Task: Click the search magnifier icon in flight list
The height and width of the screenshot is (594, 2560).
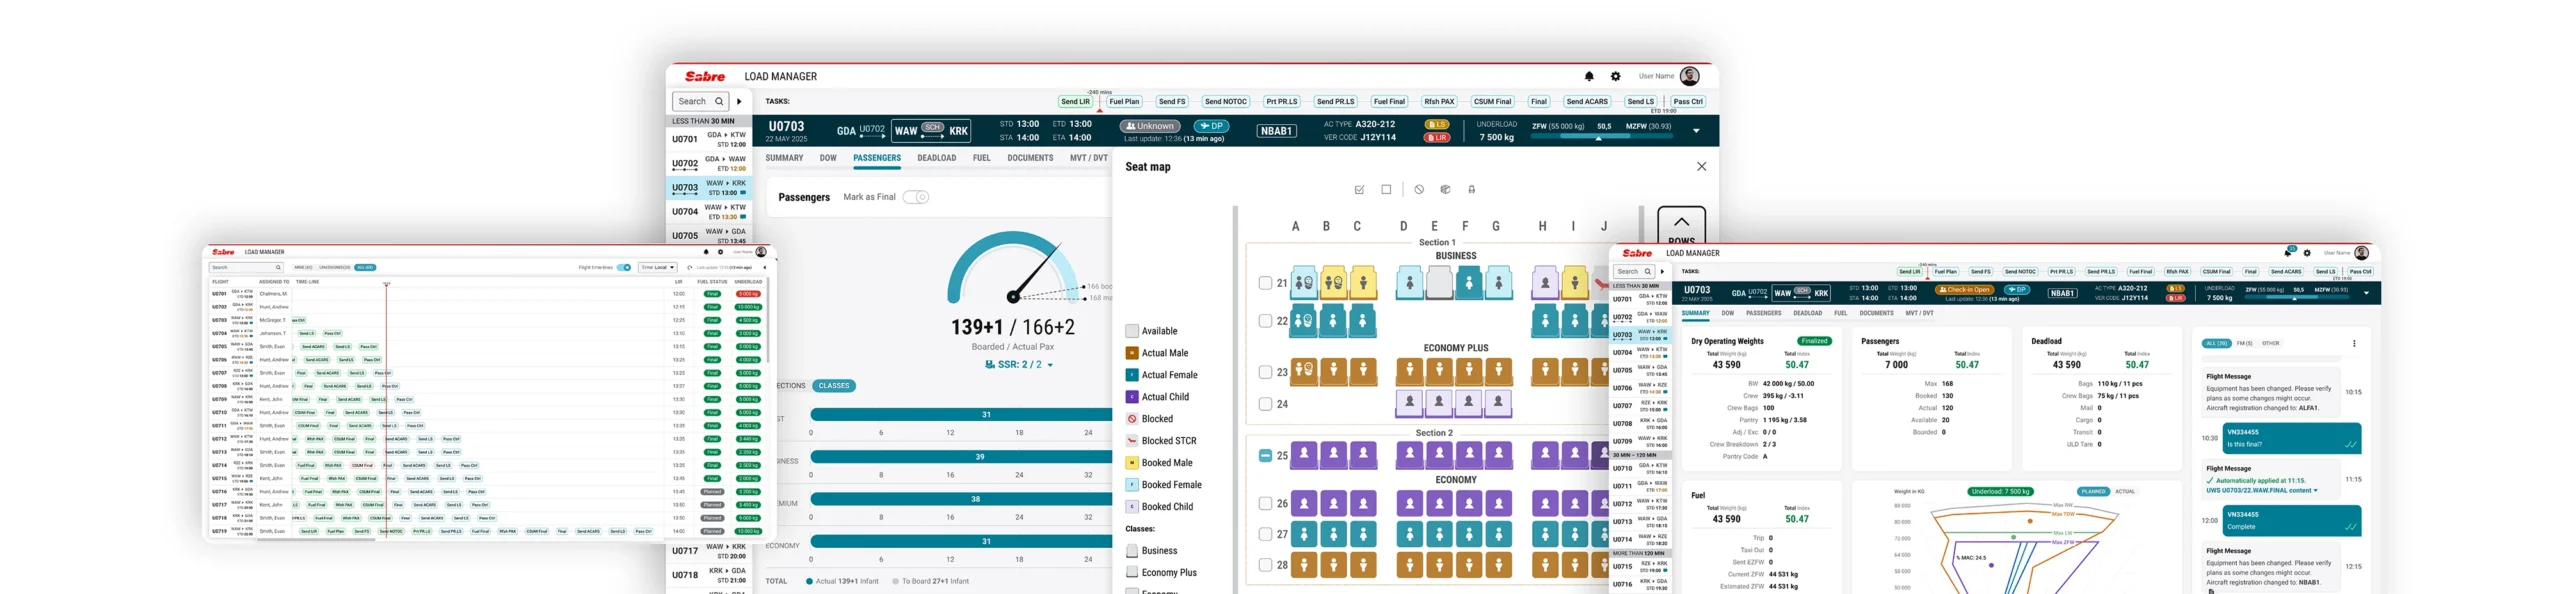Action: pos(718,101)
